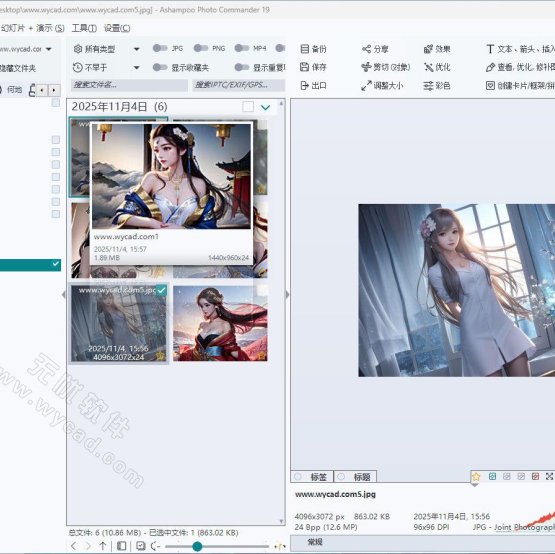Click the tab scroll right arrow near 何地

(x=54, y=90)
